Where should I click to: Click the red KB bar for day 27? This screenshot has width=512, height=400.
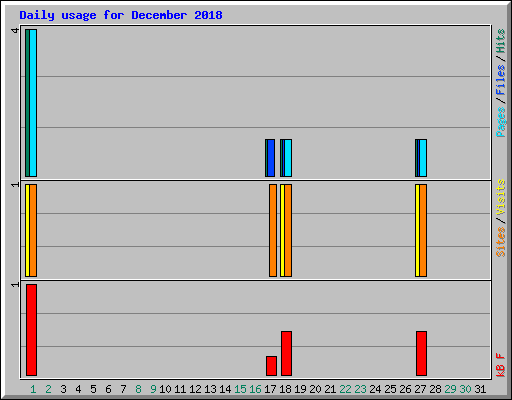(x=421, y=353)
